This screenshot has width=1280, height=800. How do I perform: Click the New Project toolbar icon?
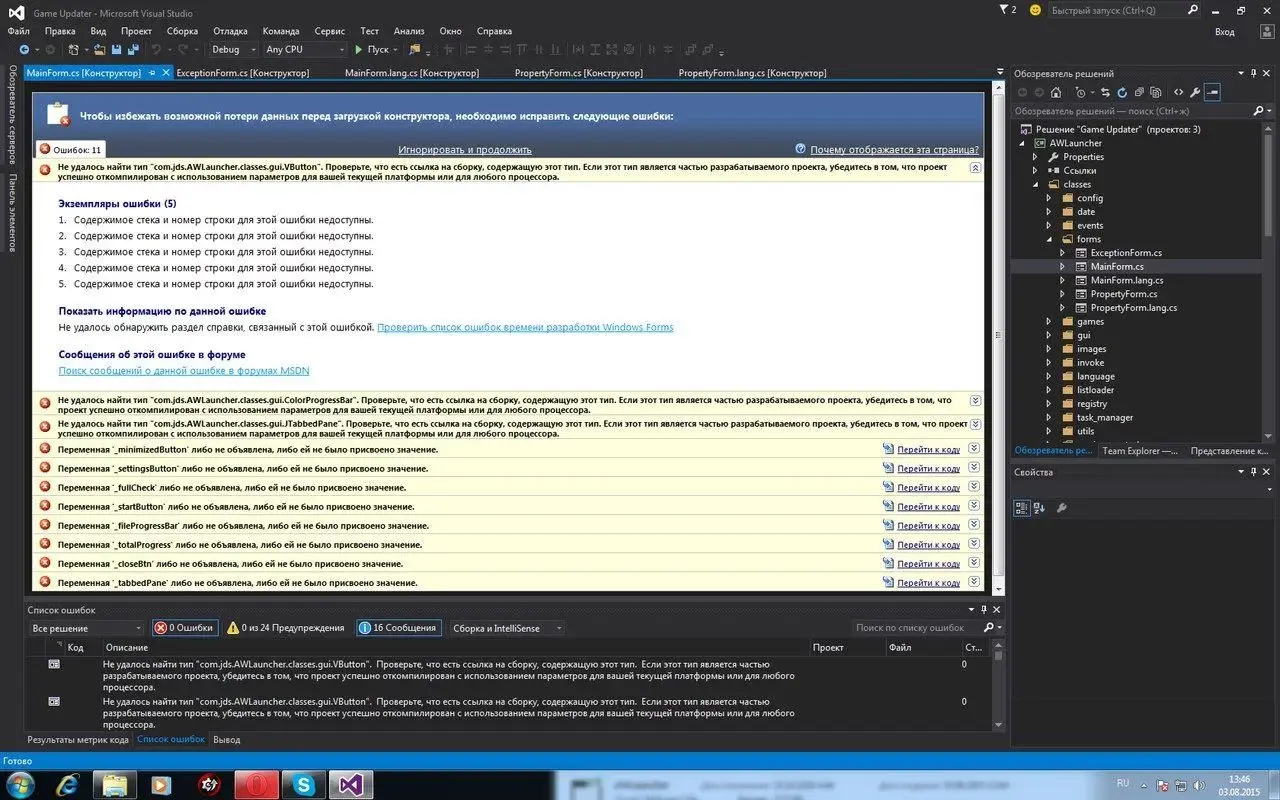(73, 49)
